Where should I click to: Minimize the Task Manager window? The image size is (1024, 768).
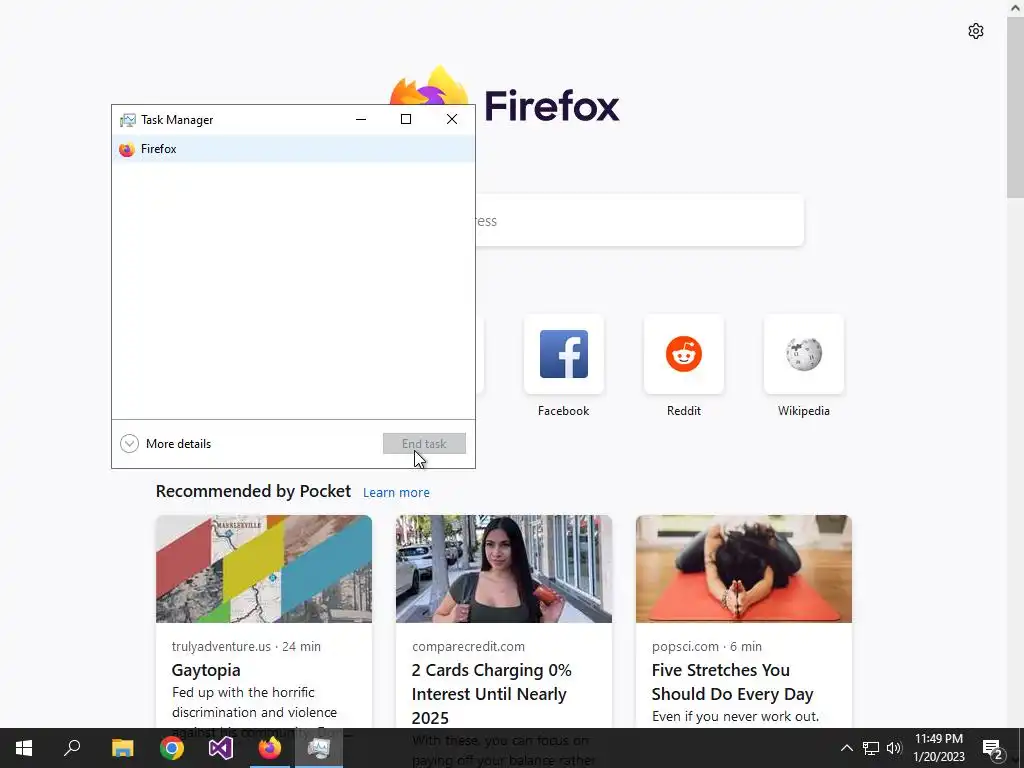pos(360,120)
